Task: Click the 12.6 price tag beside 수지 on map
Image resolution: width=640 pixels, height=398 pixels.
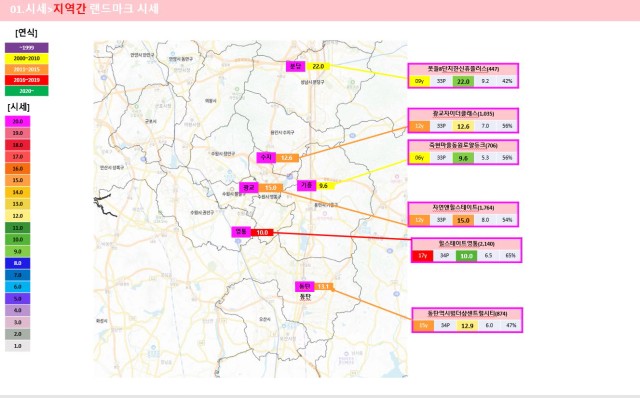Action: tap(287, 158)
